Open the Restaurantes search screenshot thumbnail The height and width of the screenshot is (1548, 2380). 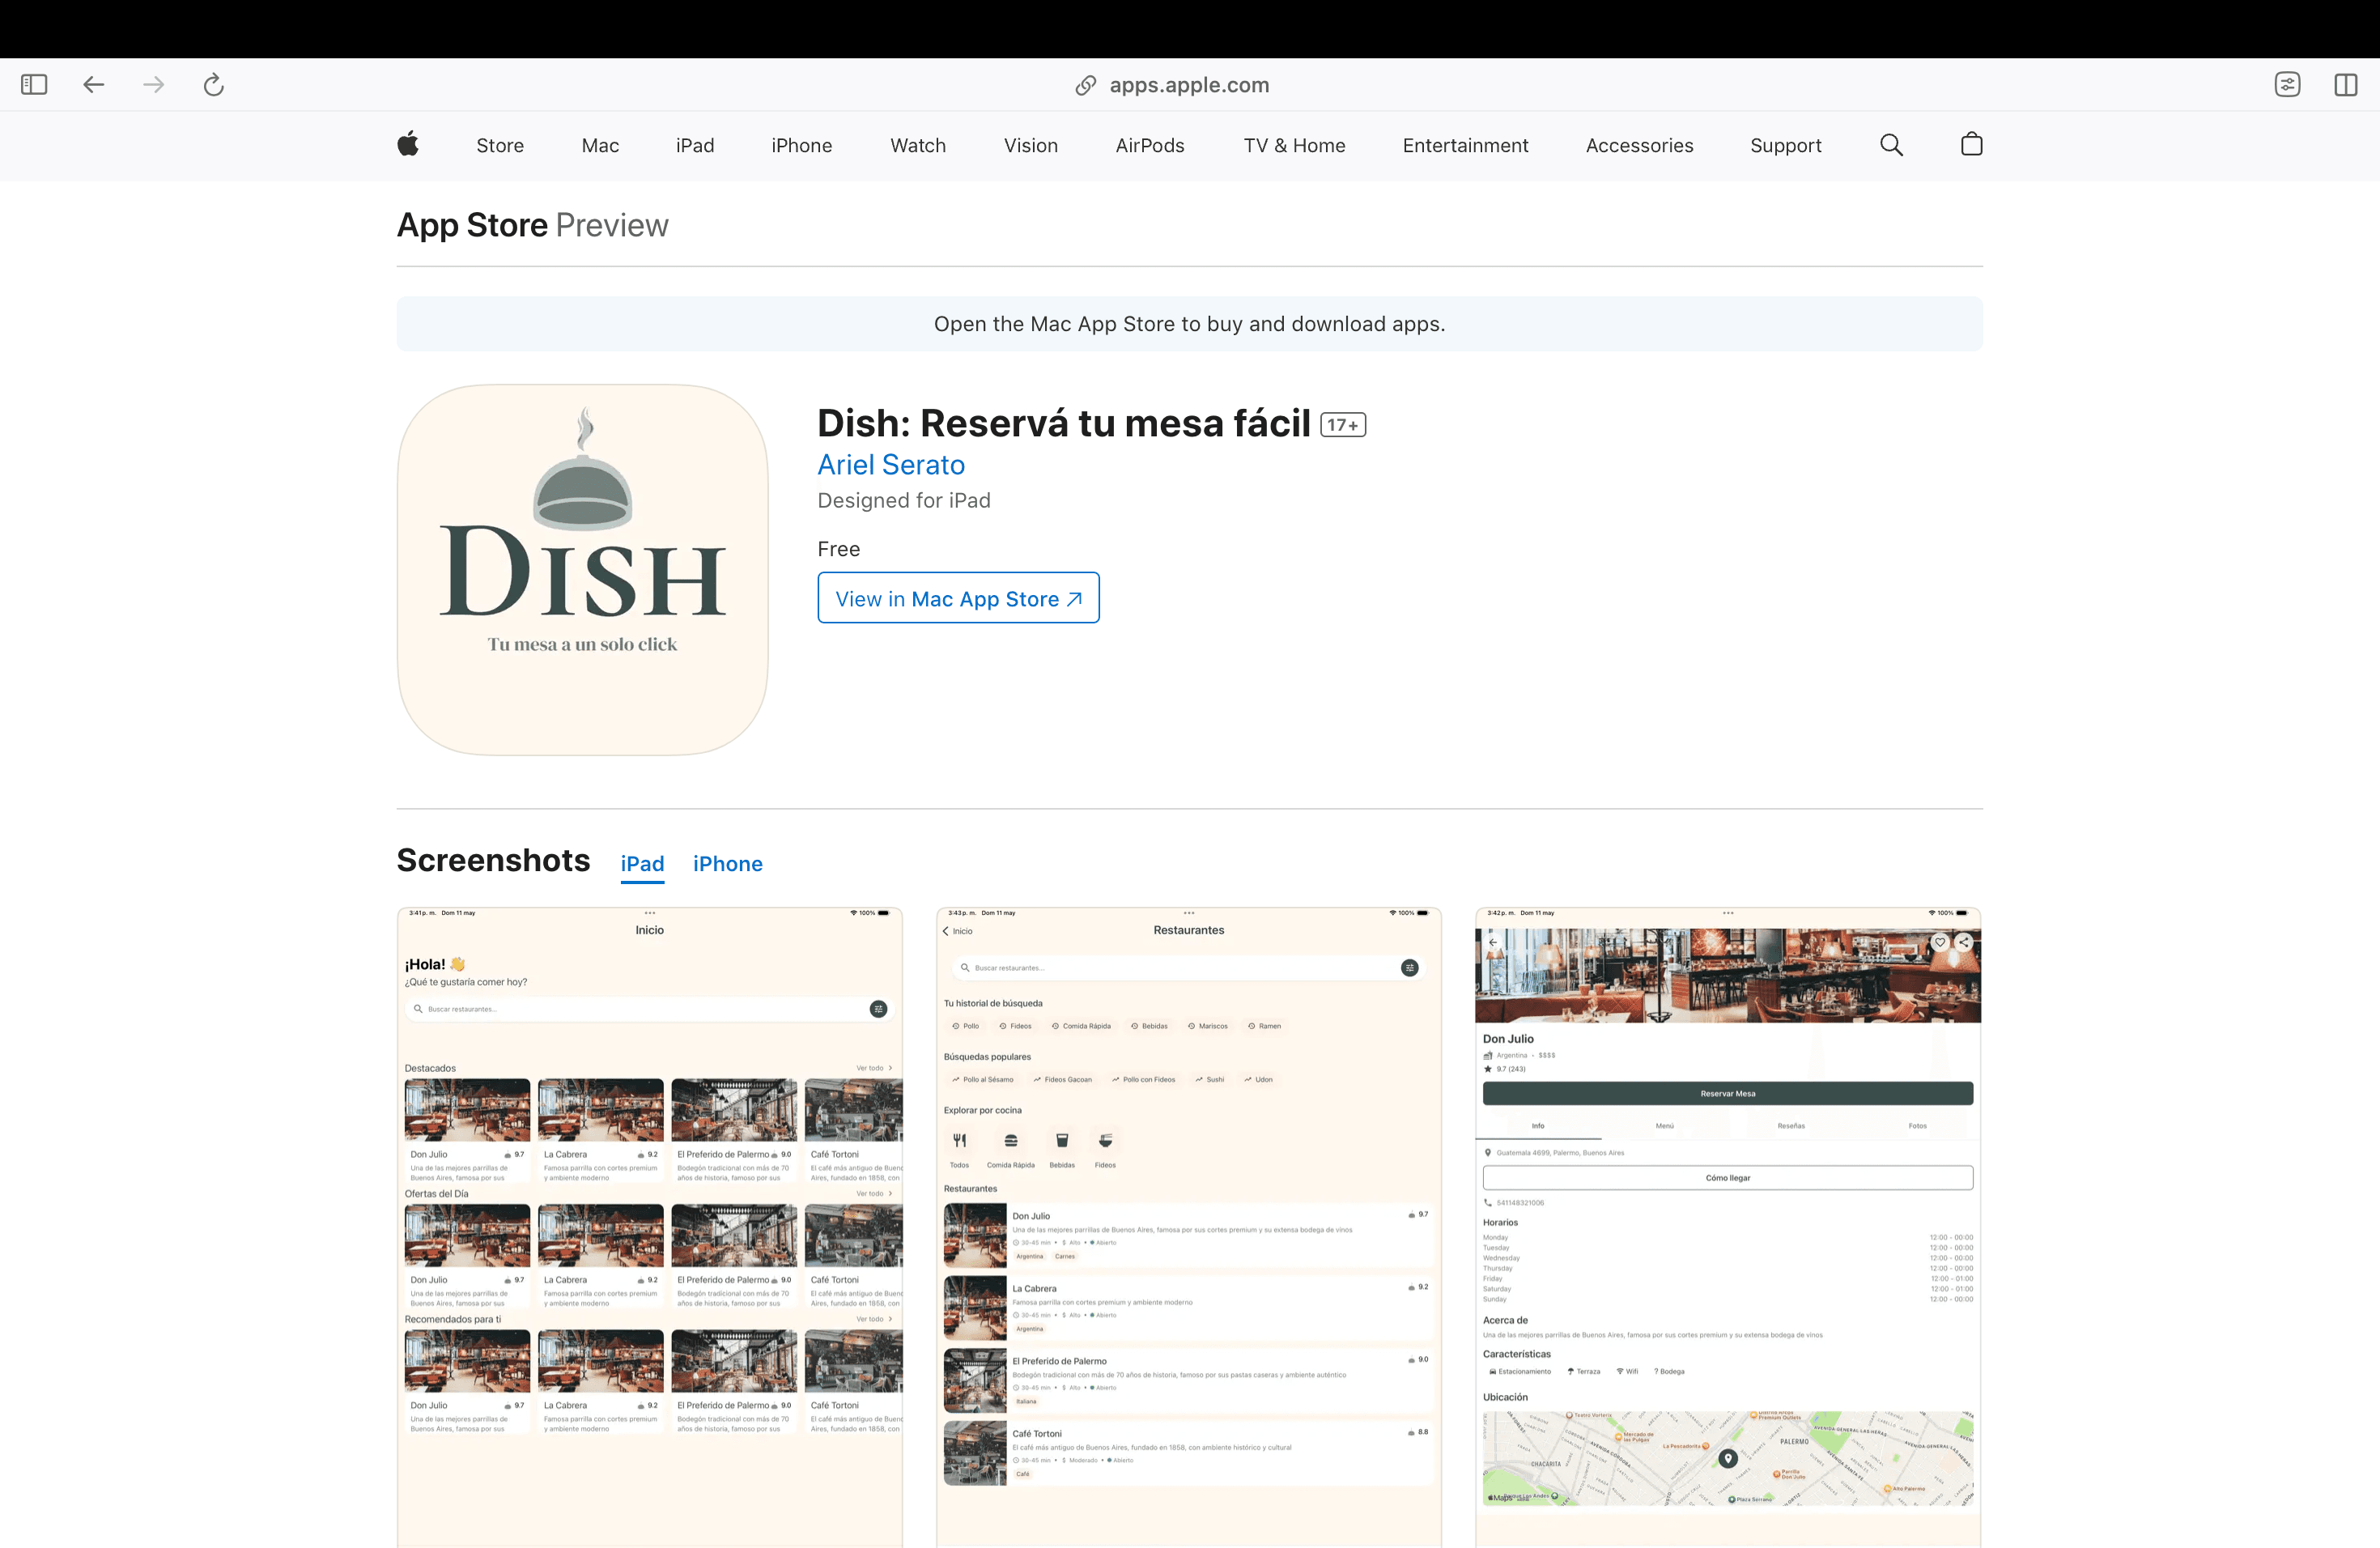(1189, 1227)
